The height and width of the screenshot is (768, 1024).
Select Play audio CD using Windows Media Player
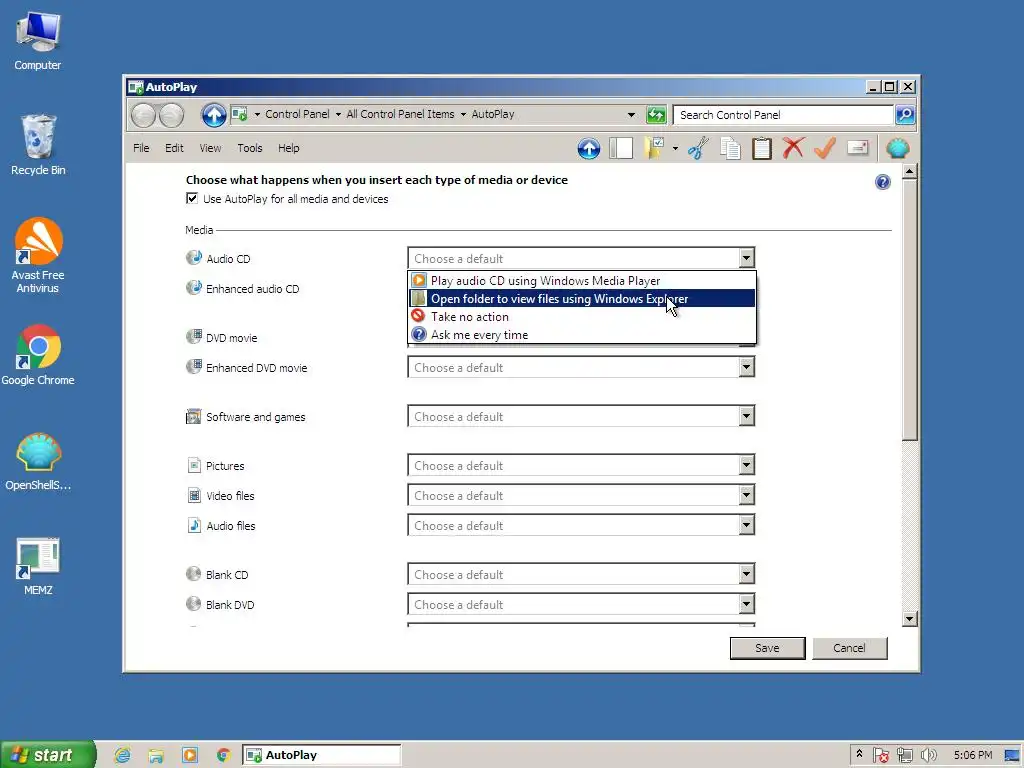click(582, 281)
